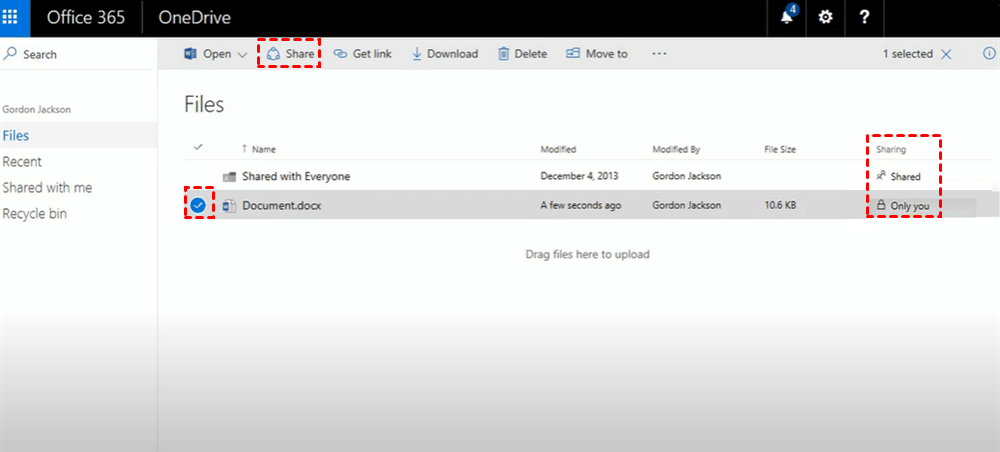Sort by the File Size column header
Viewport: 1000px width, 452px height.
(780, 149)
